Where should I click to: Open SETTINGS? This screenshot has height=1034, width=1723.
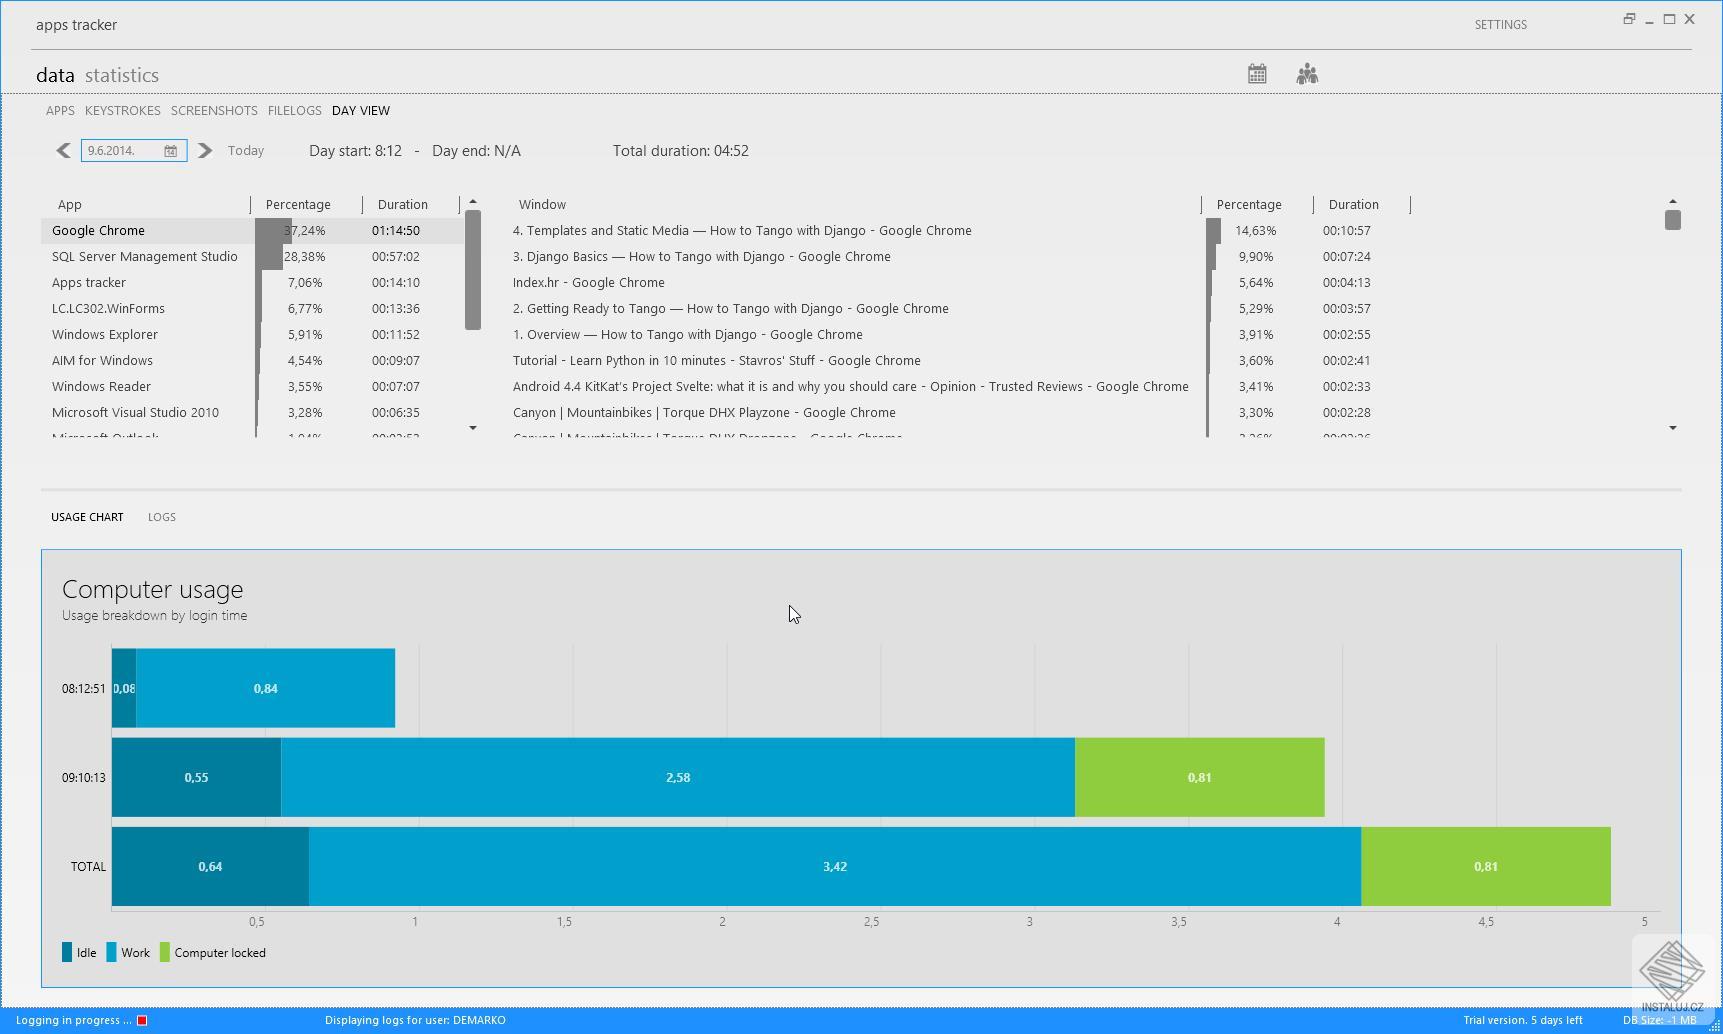pos(1500,25)
